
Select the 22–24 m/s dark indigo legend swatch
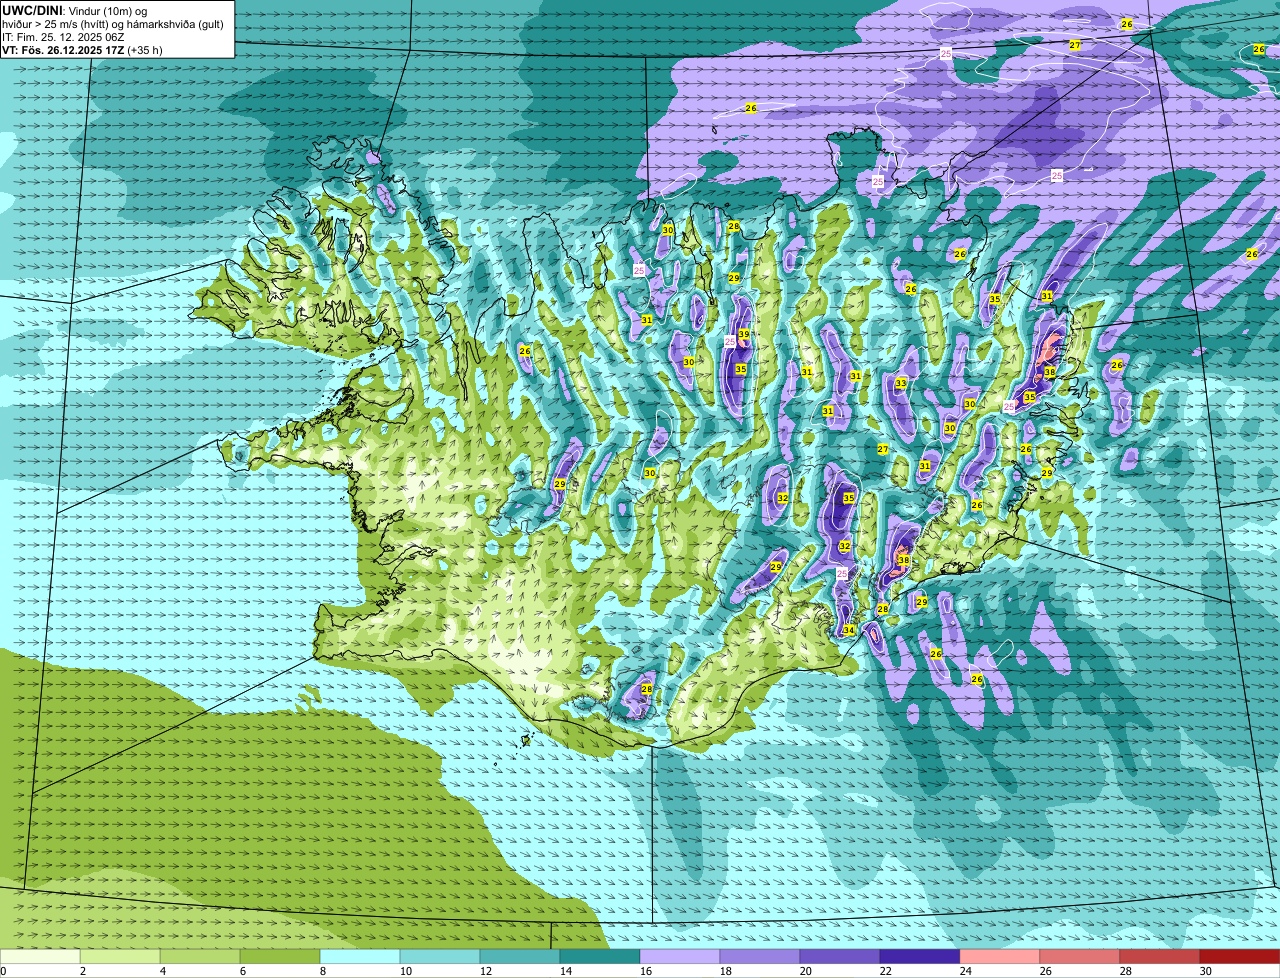920,957
